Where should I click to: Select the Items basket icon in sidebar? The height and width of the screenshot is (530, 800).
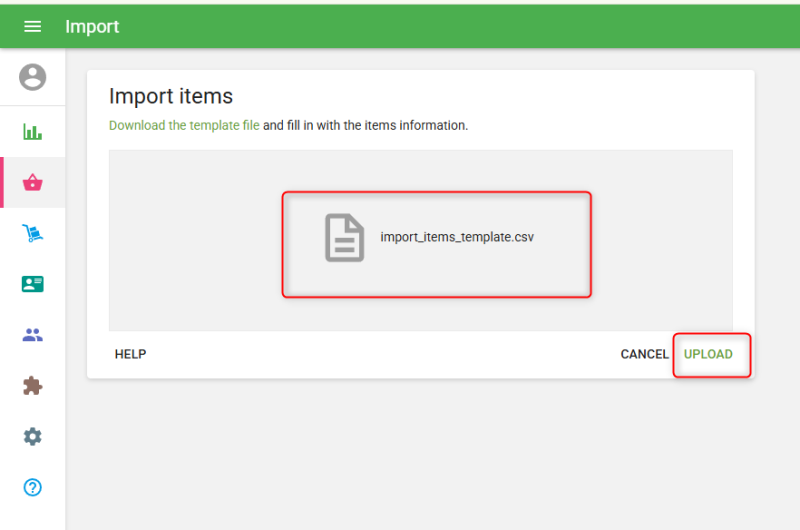pyautogui.click(x=32, y=182)
